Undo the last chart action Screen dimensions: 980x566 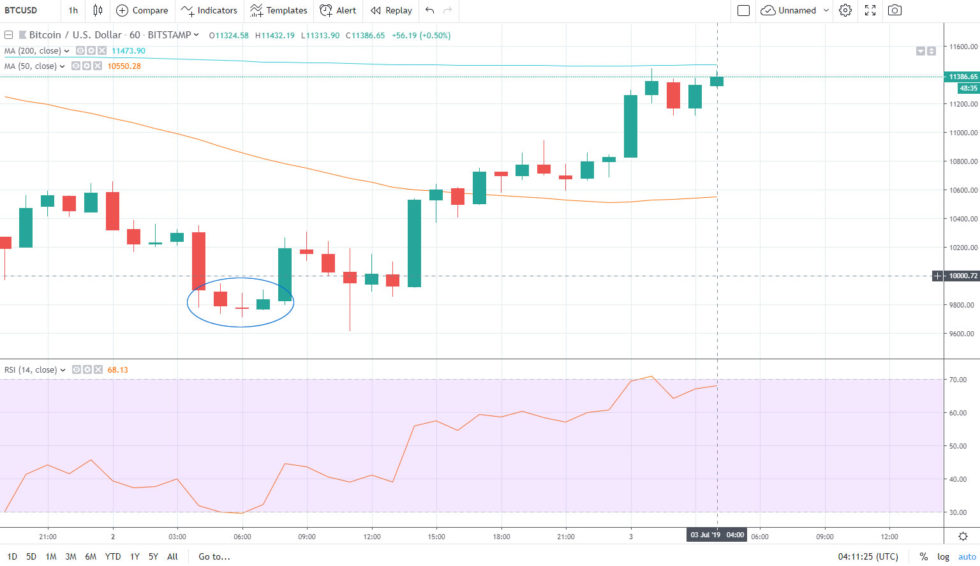(429, 10)
